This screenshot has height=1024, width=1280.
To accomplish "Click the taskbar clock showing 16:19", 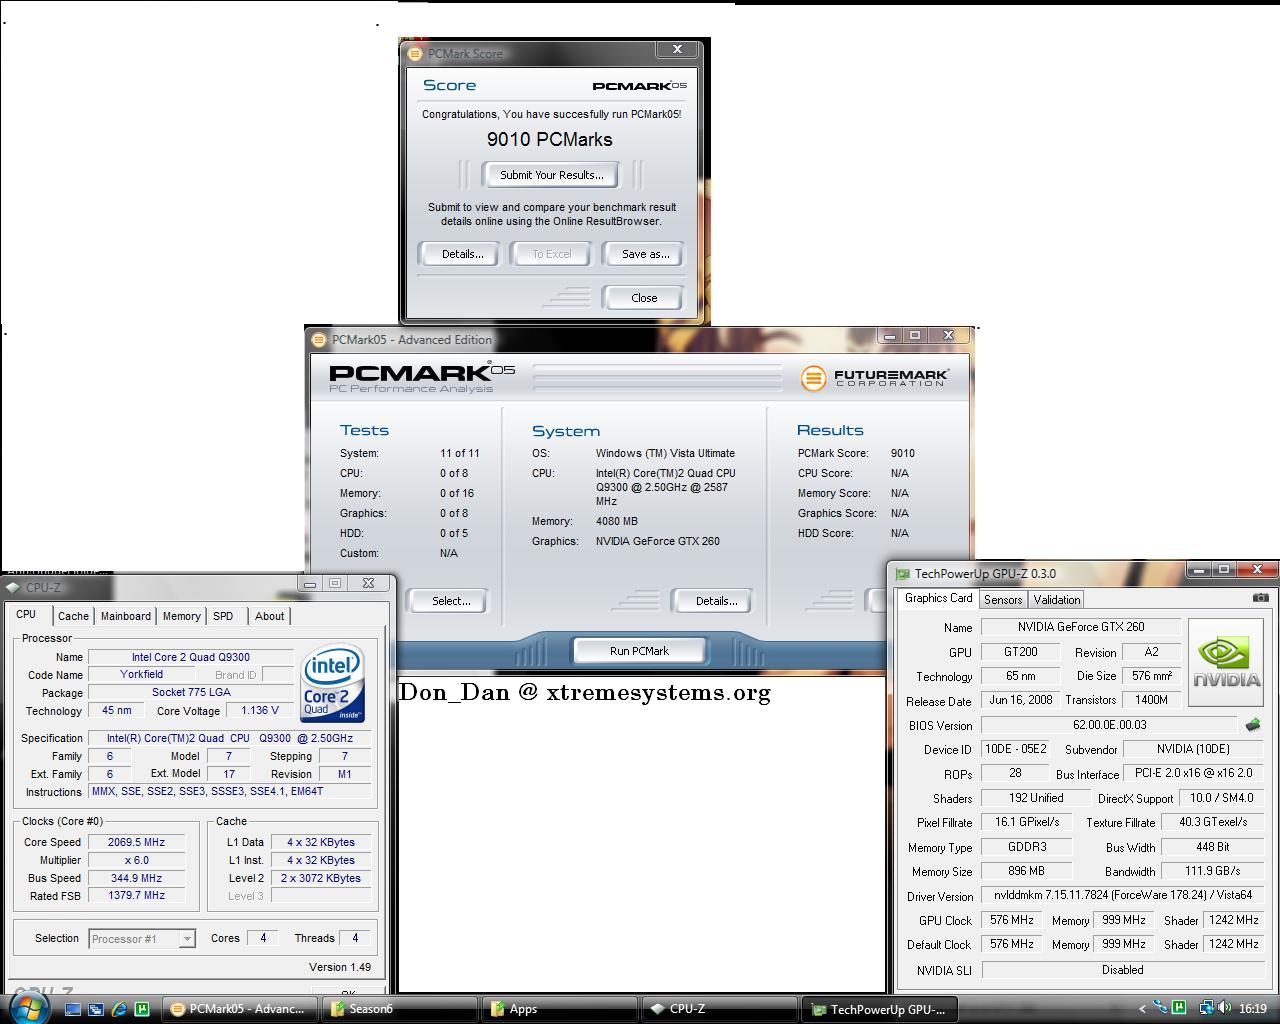I will pyautogui.click(x=1253, y=1009).
